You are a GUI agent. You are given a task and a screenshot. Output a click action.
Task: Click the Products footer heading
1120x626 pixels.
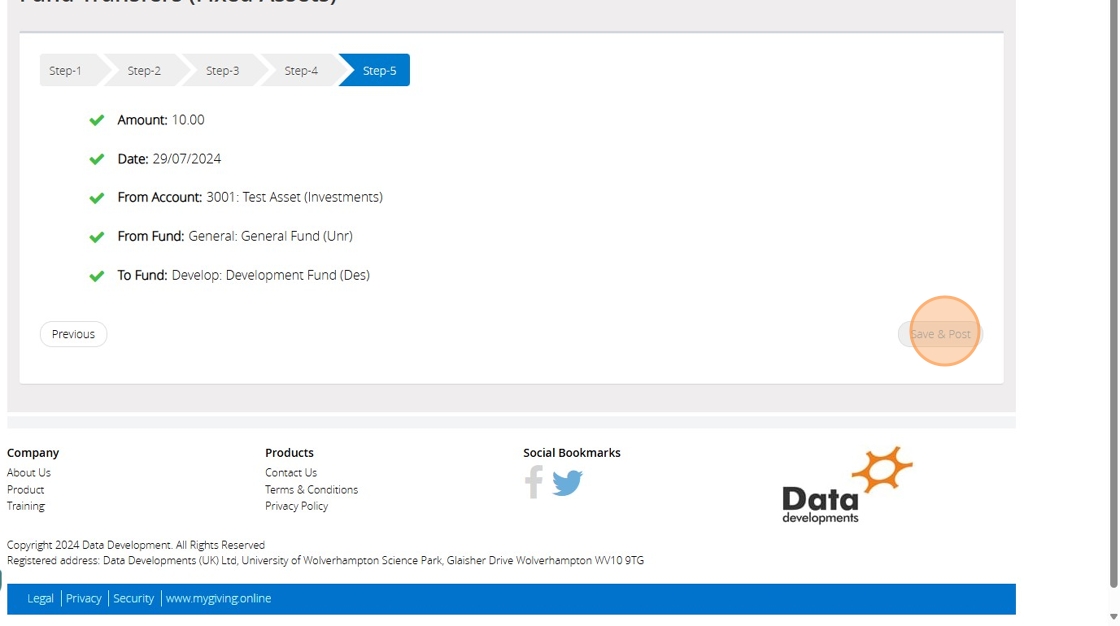click(x=289, y=452)
